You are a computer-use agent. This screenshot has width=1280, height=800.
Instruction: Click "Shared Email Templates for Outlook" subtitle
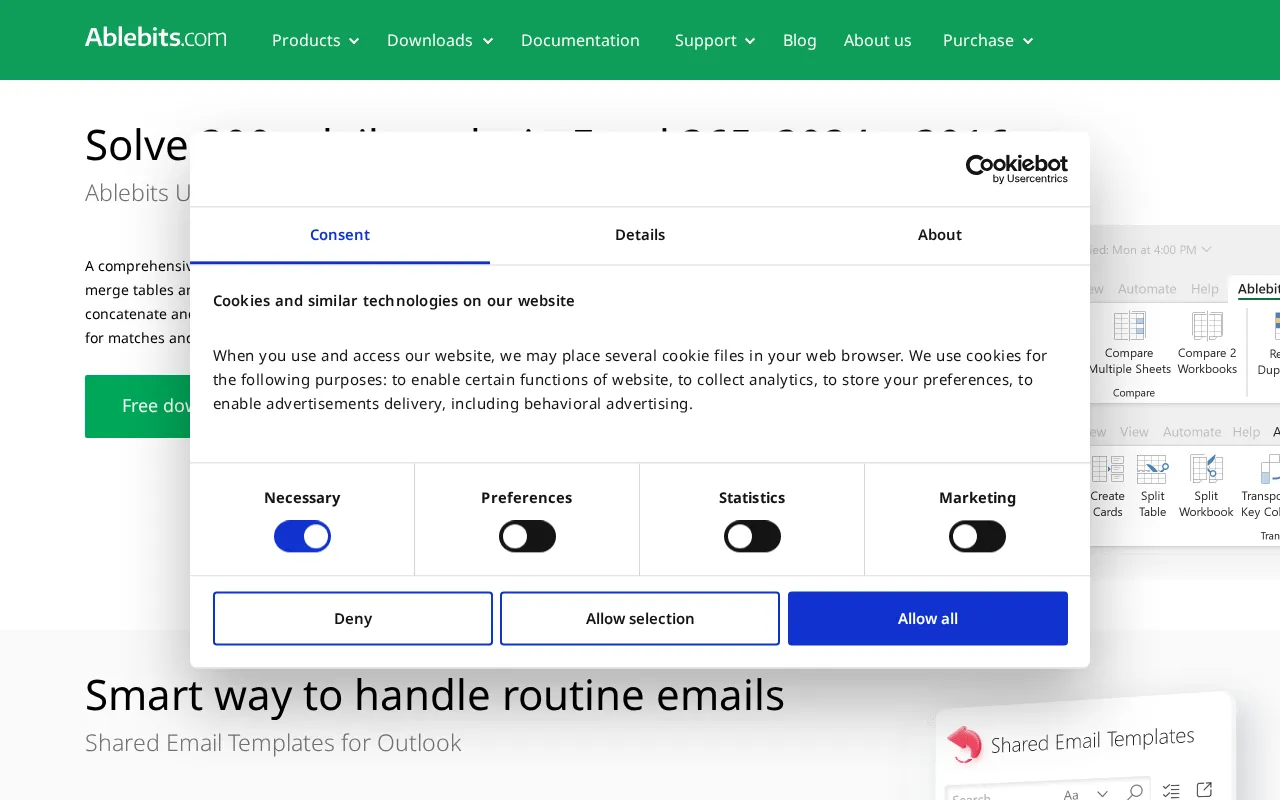point(273,743)
